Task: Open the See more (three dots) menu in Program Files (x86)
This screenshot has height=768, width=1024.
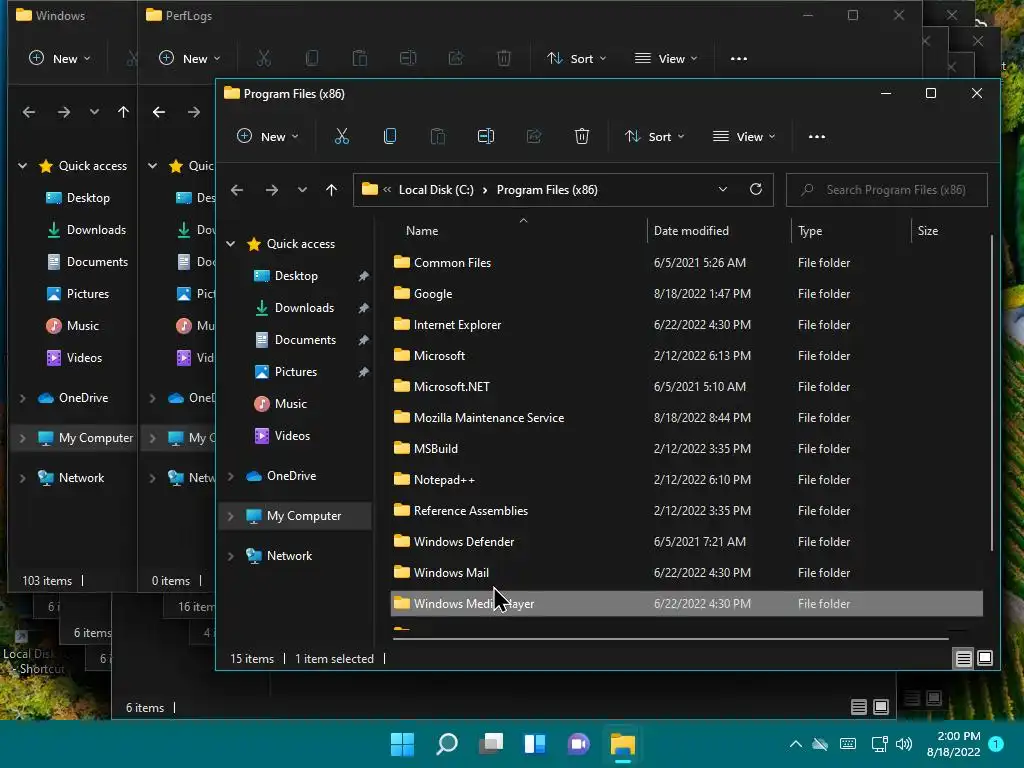Action: (817, 136)
